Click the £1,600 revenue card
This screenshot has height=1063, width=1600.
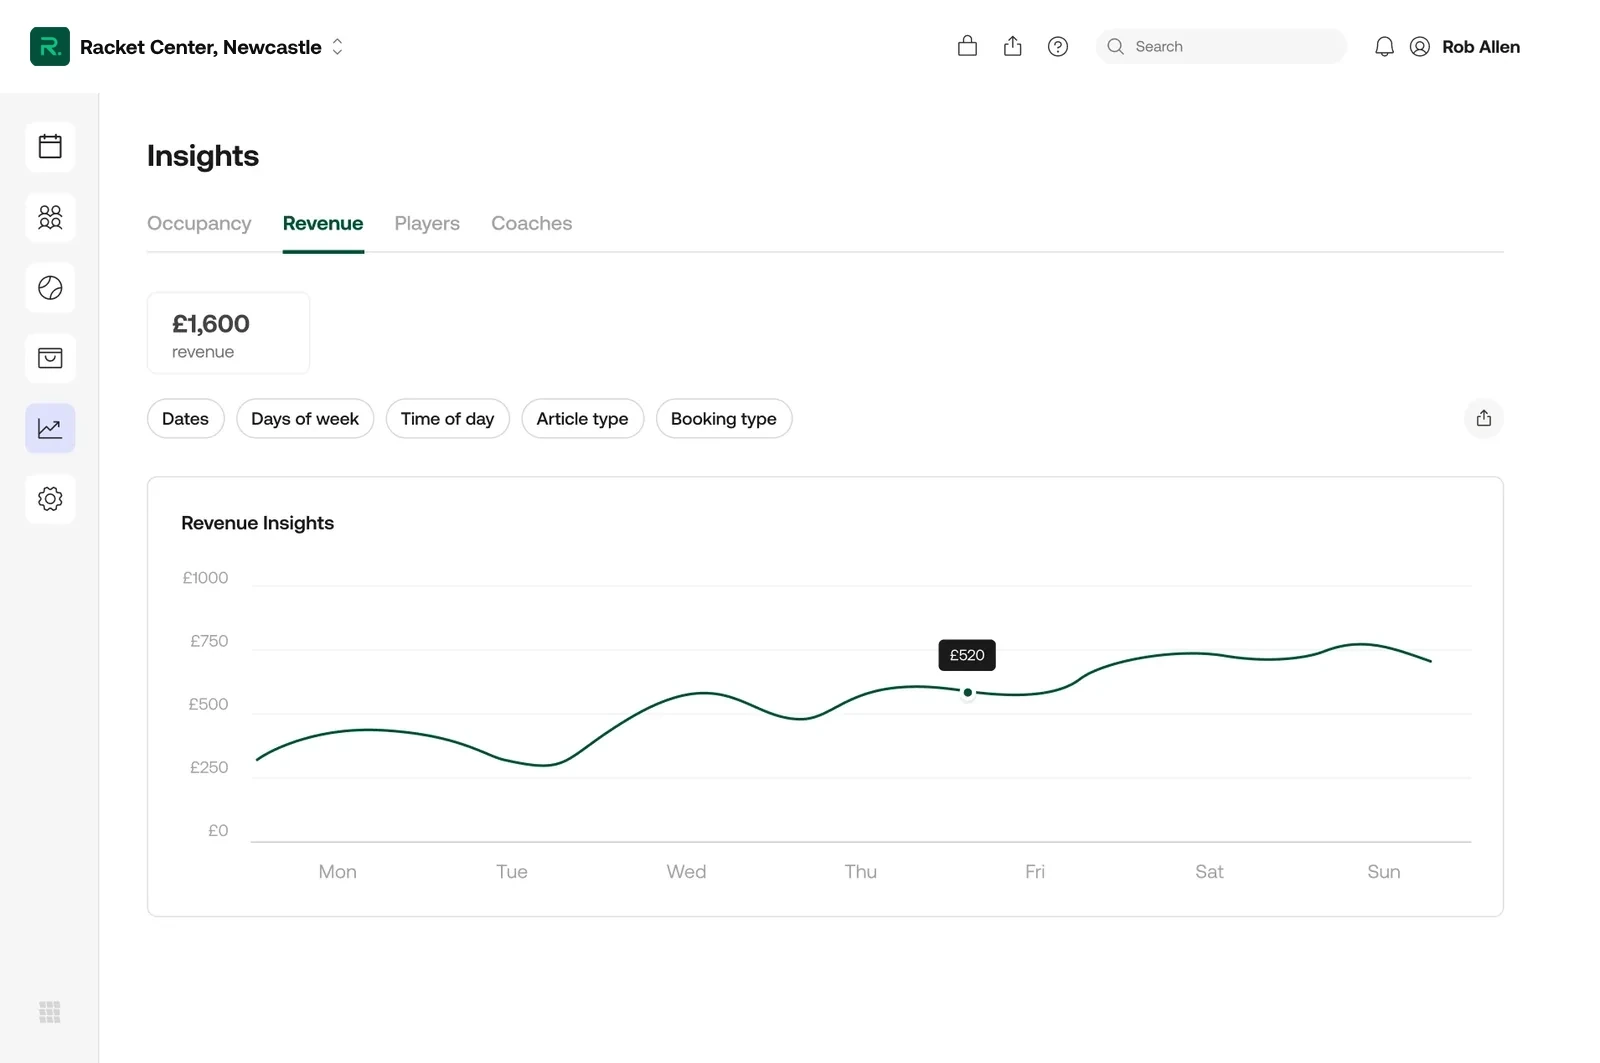(228, 333)
